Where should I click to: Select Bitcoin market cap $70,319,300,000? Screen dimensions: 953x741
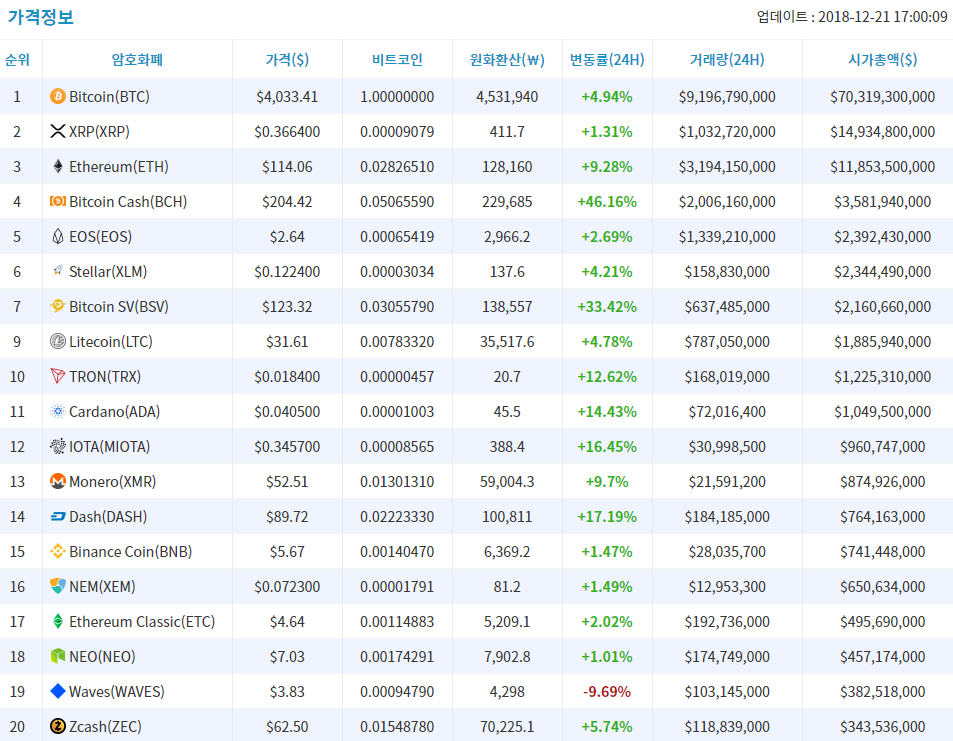[x=882, y=97]
